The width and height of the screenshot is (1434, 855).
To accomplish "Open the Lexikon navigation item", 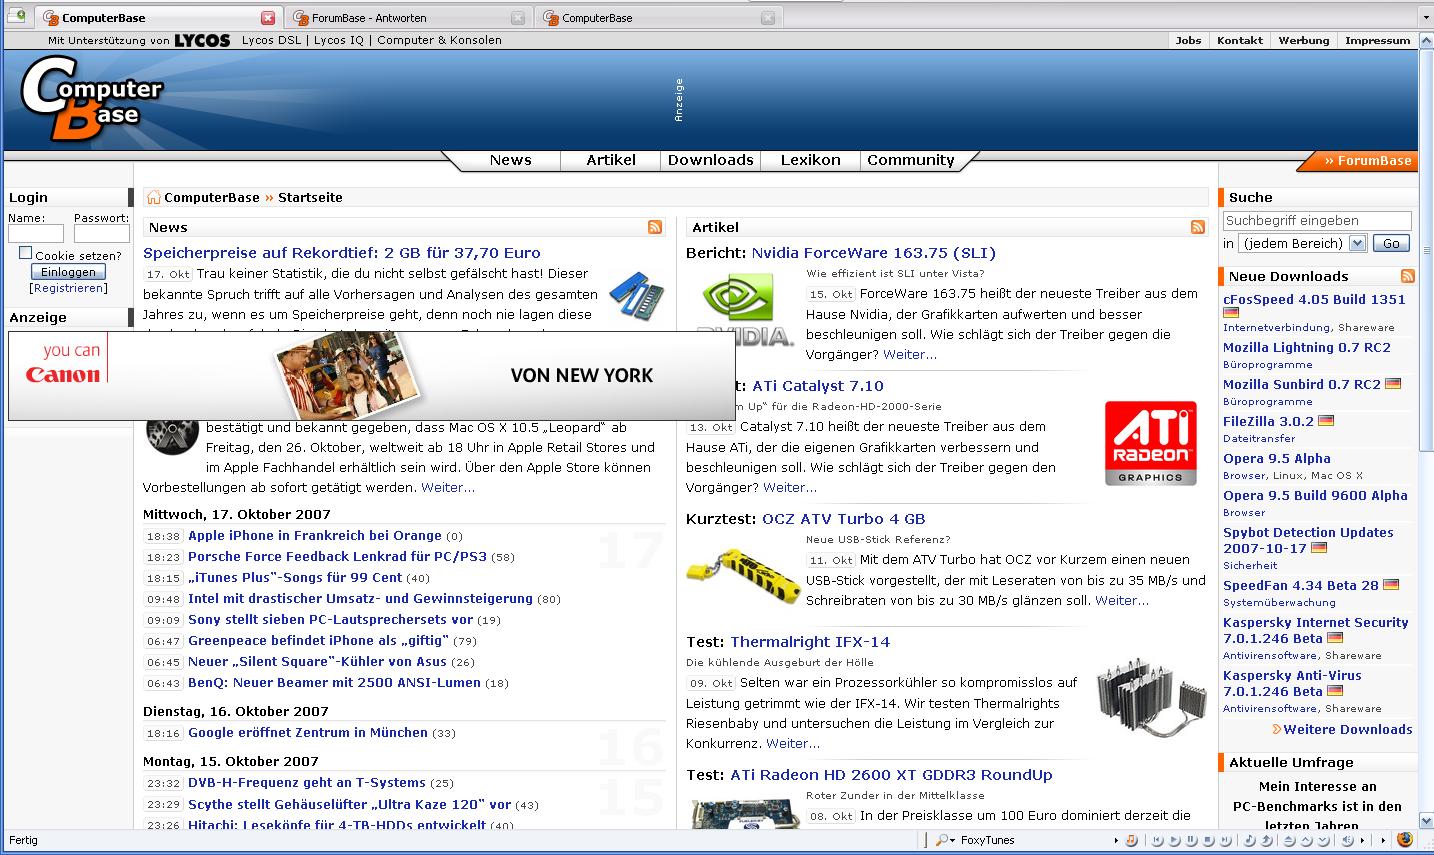I will (810, 160).
